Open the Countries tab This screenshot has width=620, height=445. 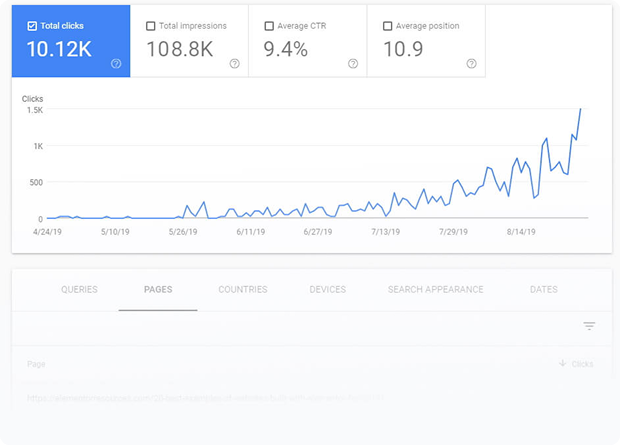(x=243, y=290)
